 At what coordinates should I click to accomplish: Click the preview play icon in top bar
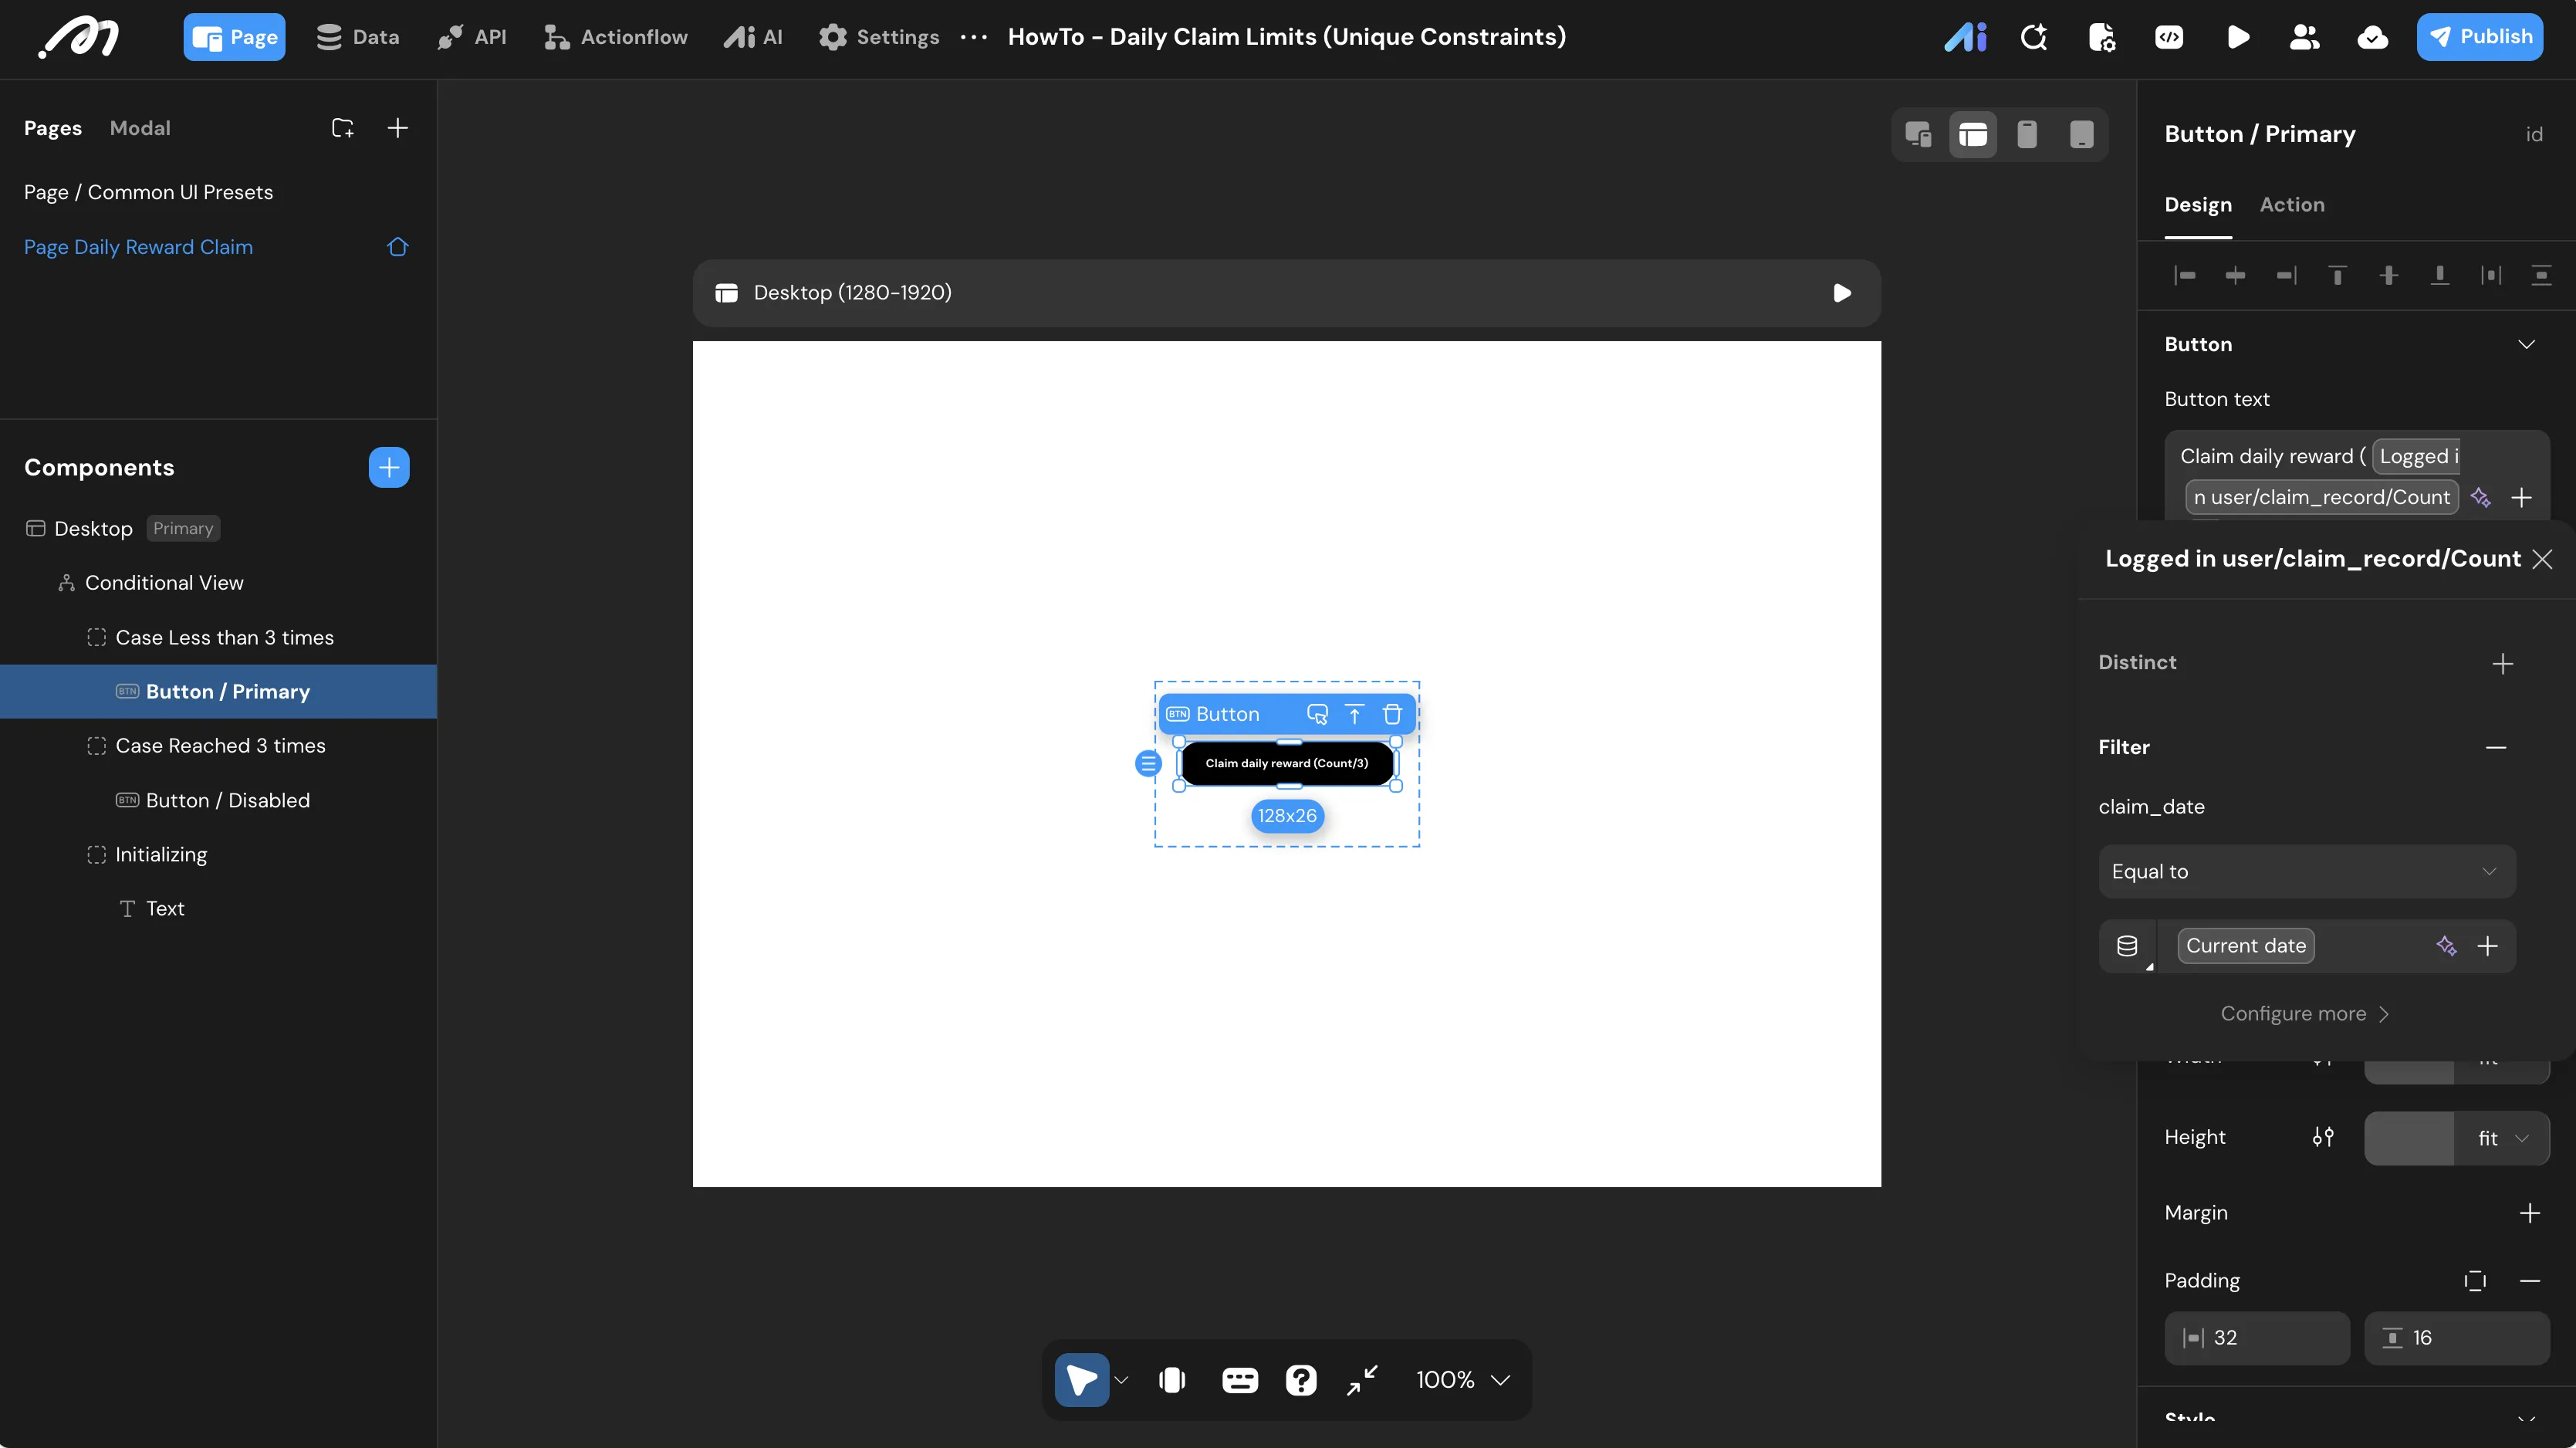2238,38
